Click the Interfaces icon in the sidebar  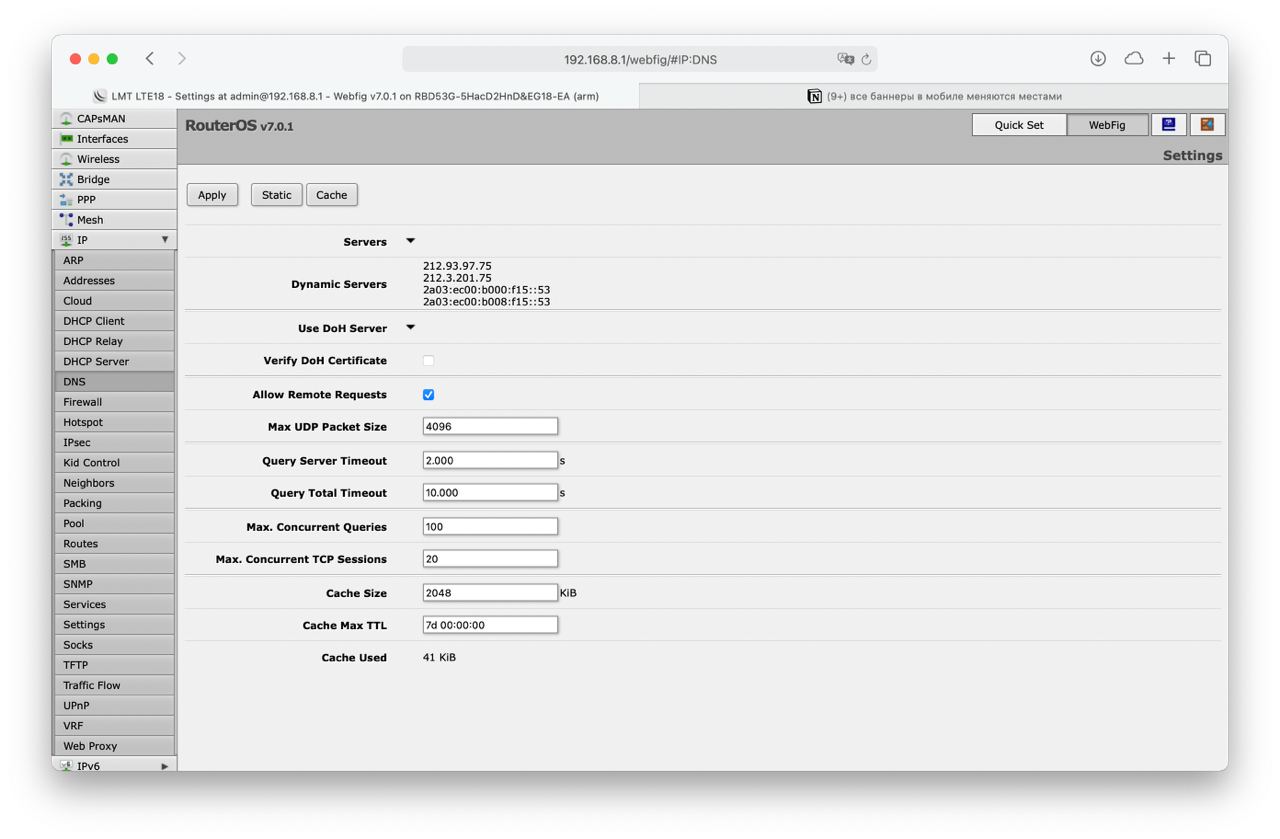67,139
